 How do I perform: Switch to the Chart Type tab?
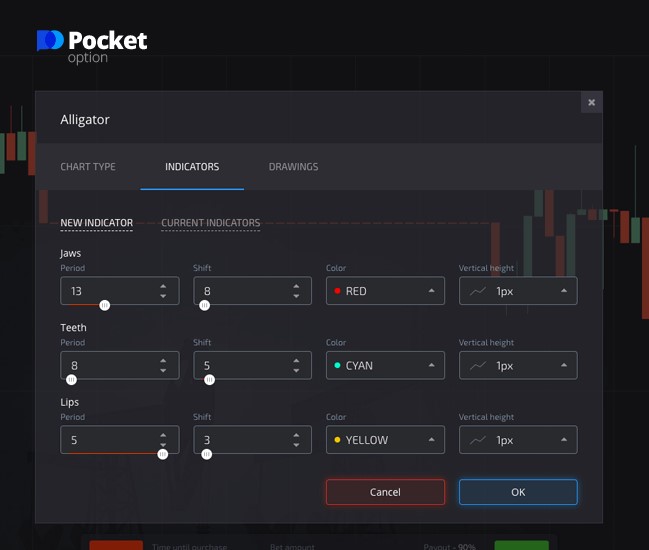pos(88,167)
